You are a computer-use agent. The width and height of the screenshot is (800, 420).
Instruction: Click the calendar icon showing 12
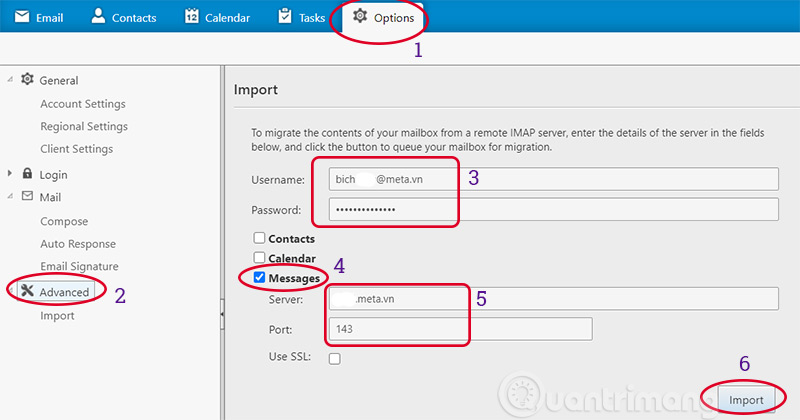[191, 16]
